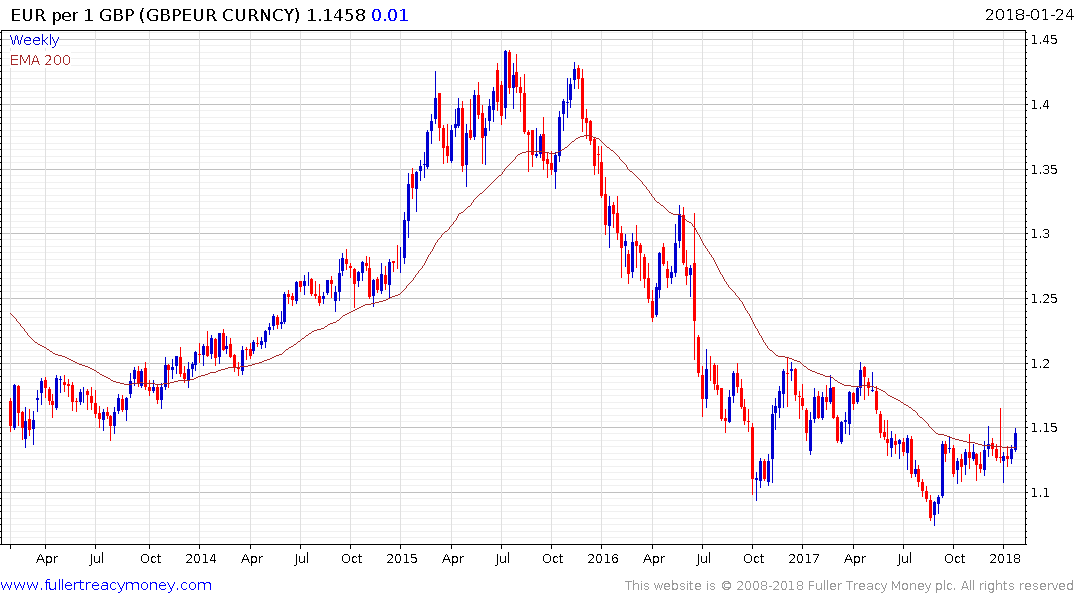
Task: Select the 'EMA 200' legend label
Action: pyautogui.click(x=40, y=60)
